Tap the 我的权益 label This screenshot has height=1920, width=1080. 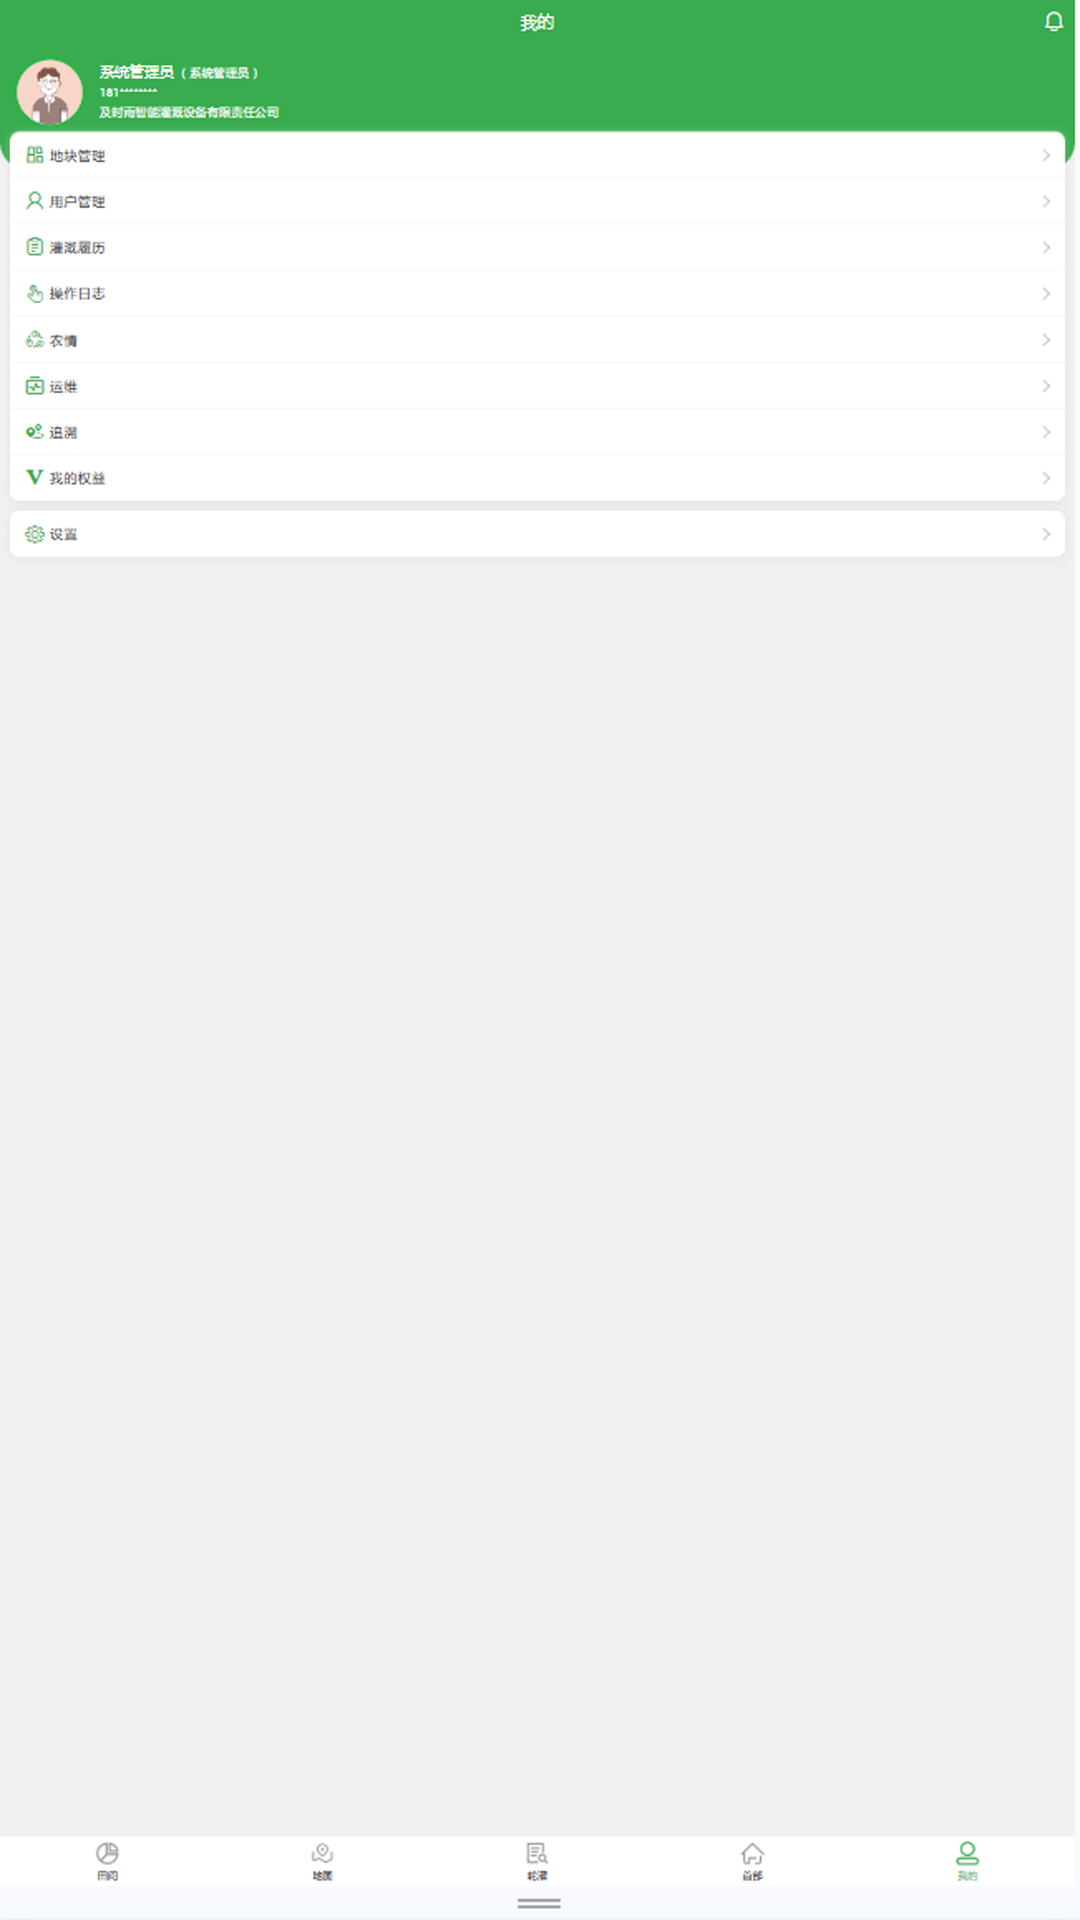[77, 478]
